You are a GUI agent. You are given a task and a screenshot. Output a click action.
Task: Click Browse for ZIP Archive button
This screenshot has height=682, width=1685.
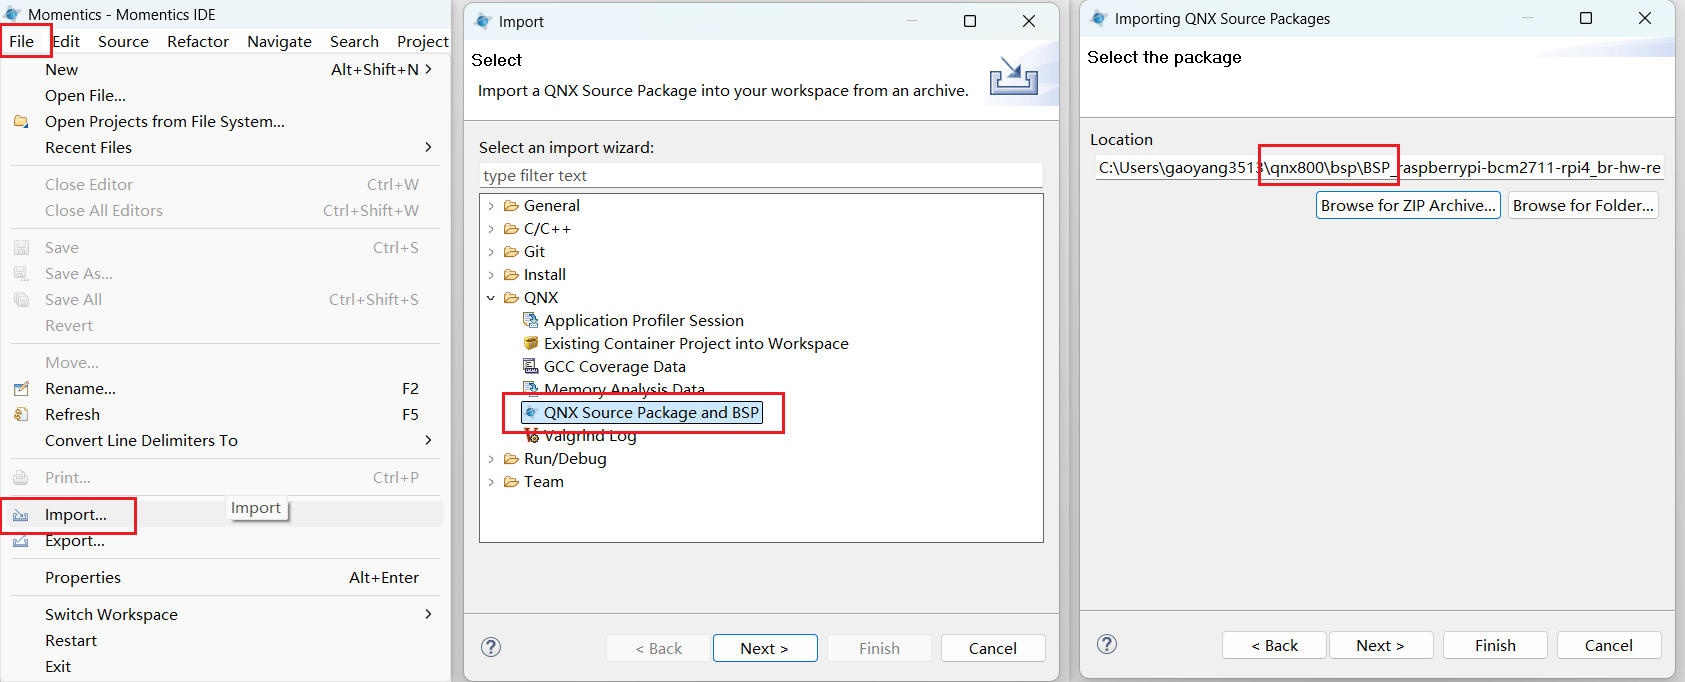coord(1408,206)
